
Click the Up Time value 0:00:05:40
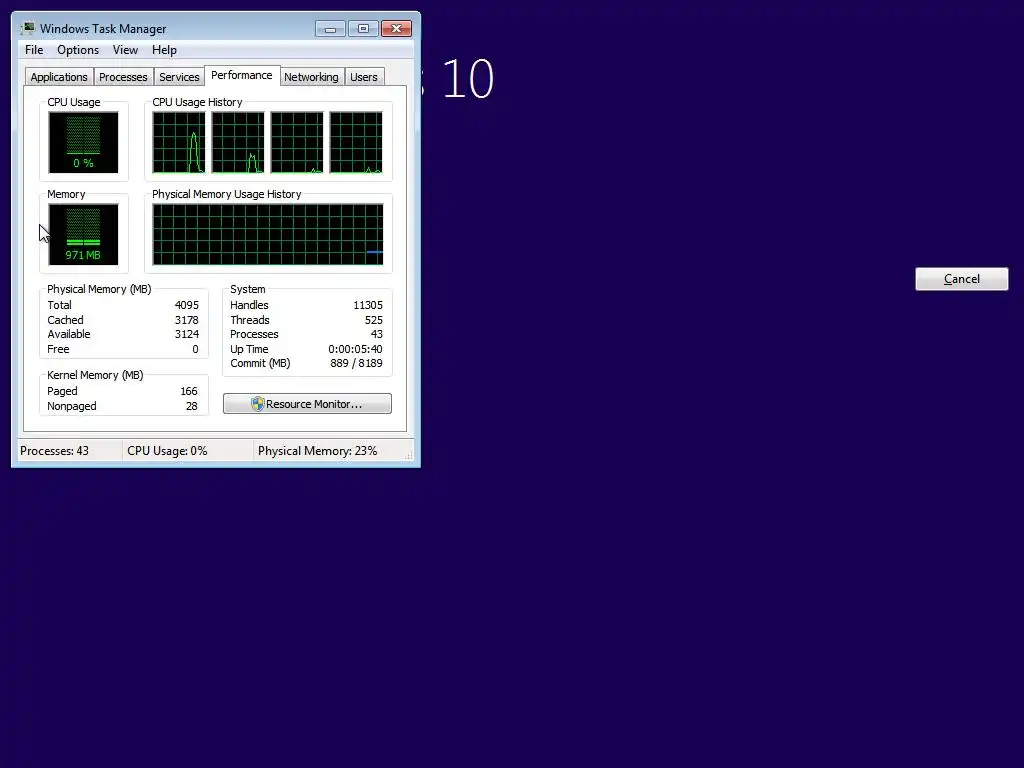point(355,349)
